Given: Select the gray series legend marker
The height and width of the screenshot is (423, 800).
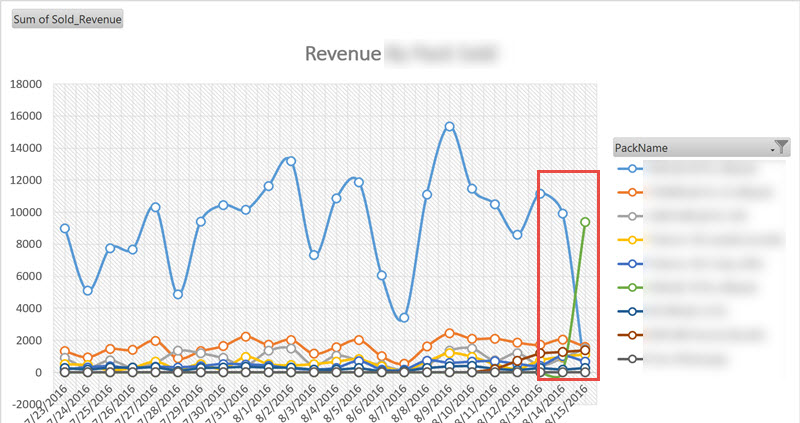Looking at the screenshot, I should 633,215.
